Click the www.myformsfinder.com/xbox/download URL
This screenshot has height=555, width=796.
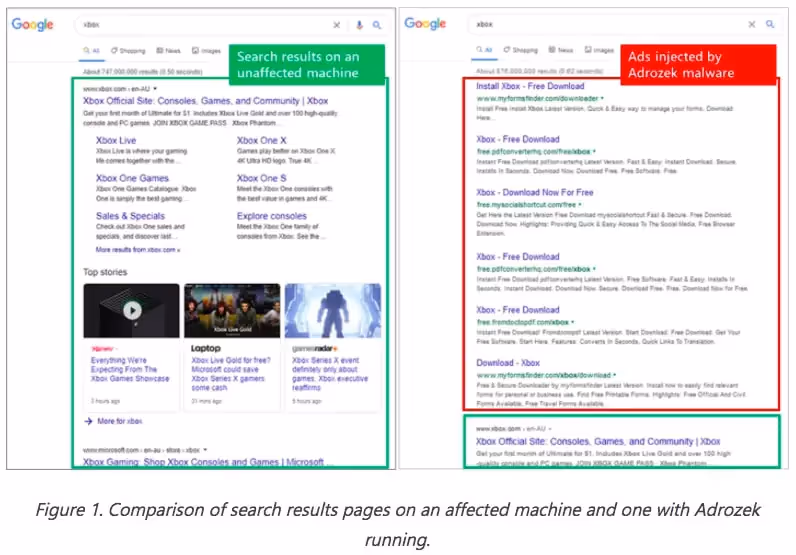[x=543, y=375]
